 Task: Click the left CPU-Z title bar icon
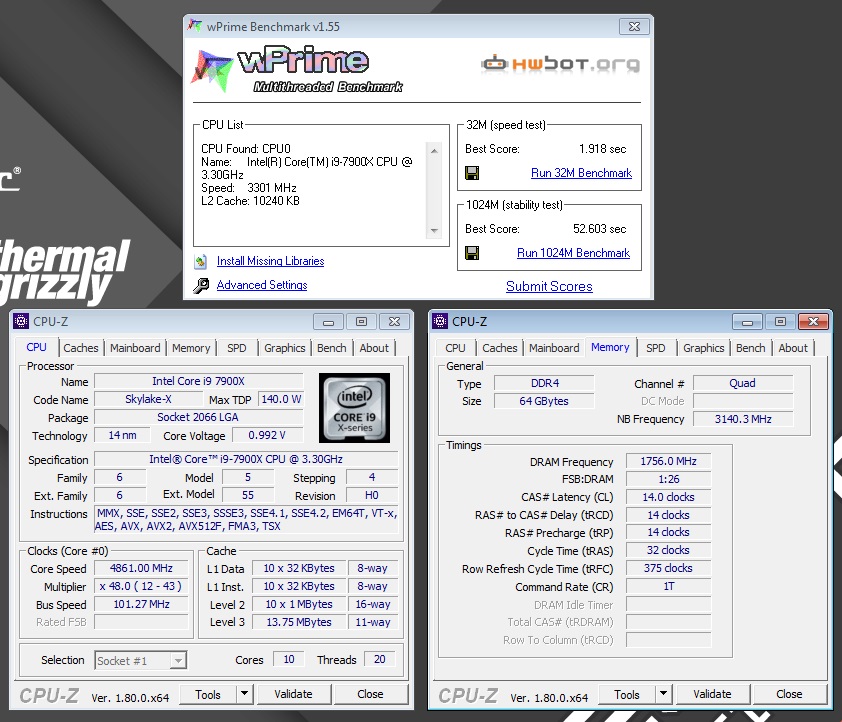click(21, 321)
